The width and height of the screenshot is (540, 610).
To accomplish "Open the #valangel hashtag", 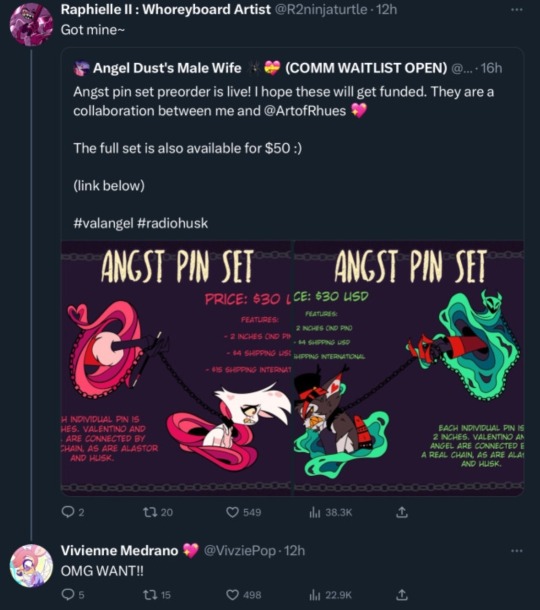I will coord(103,223).
